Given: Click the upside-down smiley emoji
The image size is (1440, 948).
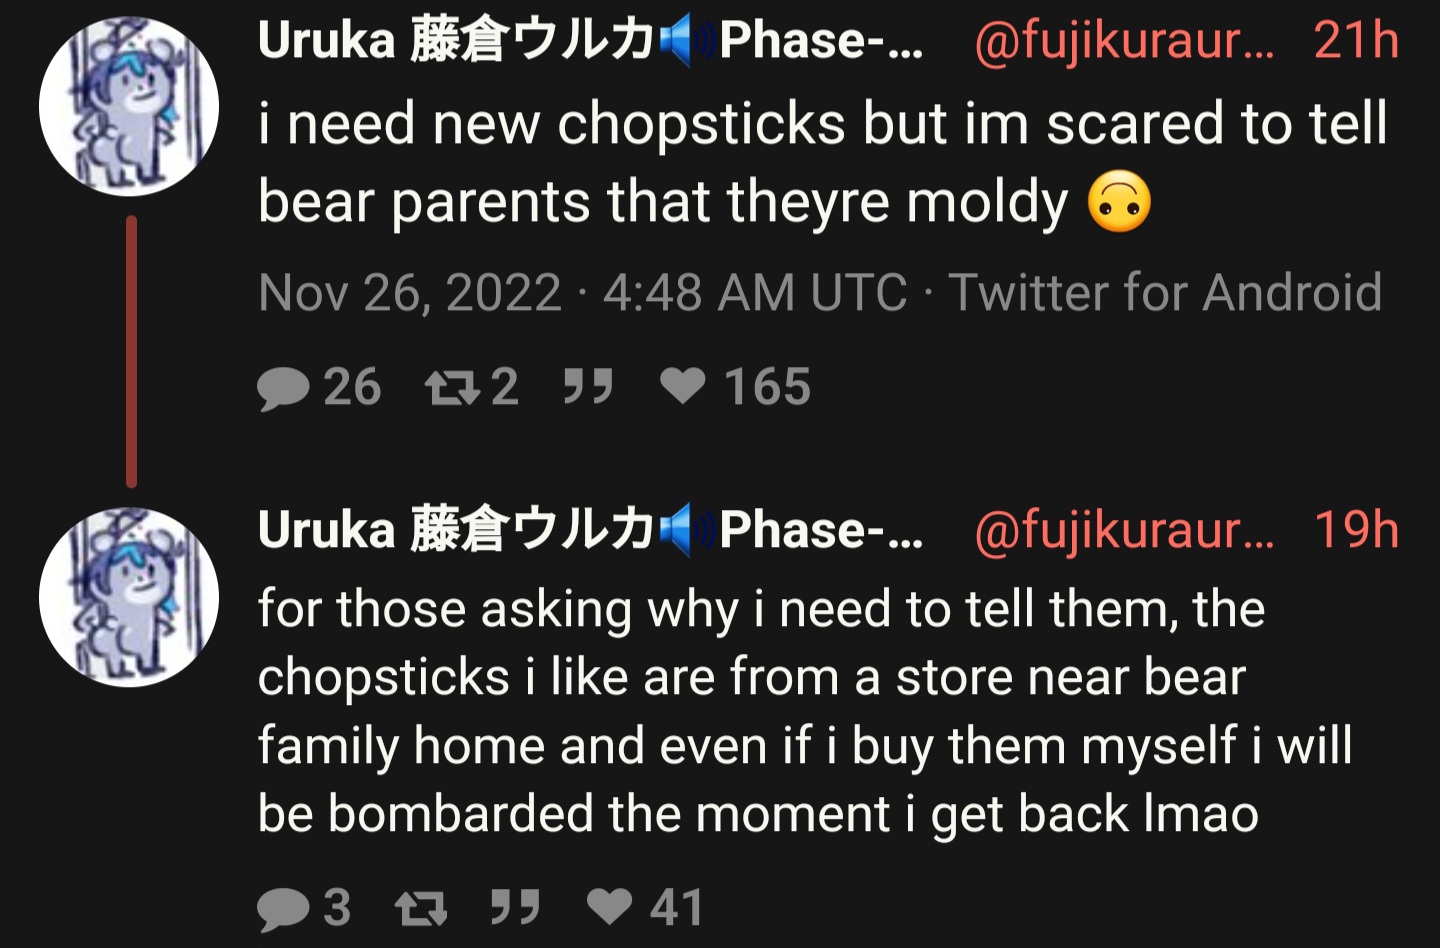Looking at the screenshot, I should (x=1119, y=201).
